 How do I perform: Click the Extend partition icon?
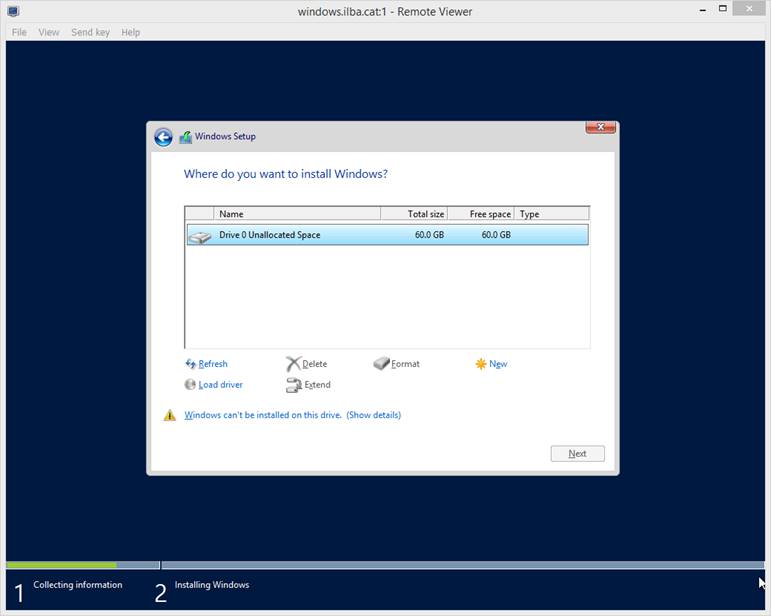click(294, 385)
